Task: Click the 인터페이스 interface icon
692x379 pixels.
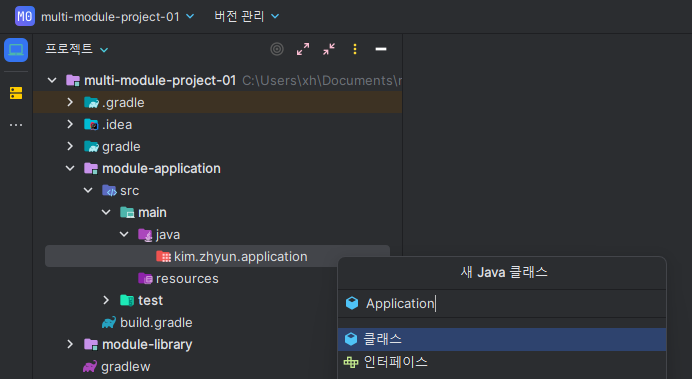Action: (x=351, y=362)
